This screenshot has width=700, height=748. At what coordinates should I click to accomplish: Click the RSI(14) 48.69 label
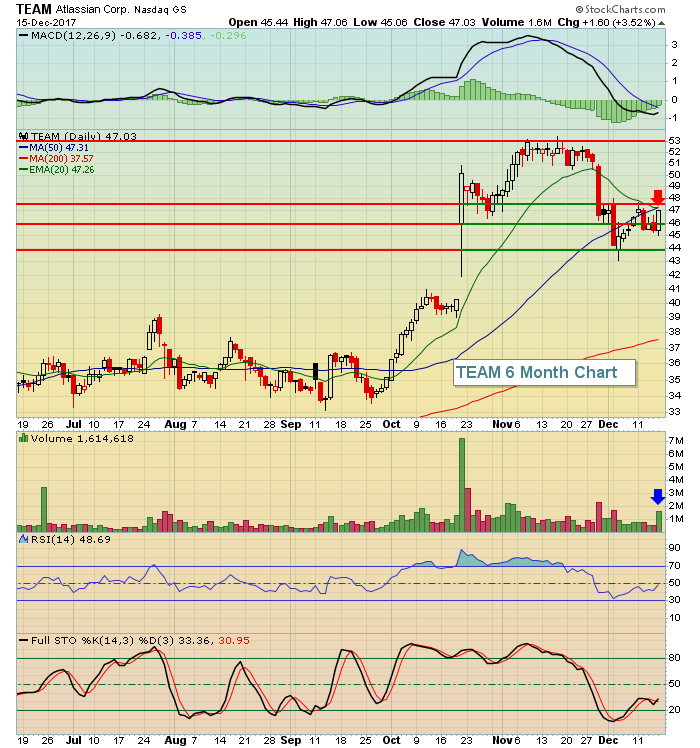71,540
